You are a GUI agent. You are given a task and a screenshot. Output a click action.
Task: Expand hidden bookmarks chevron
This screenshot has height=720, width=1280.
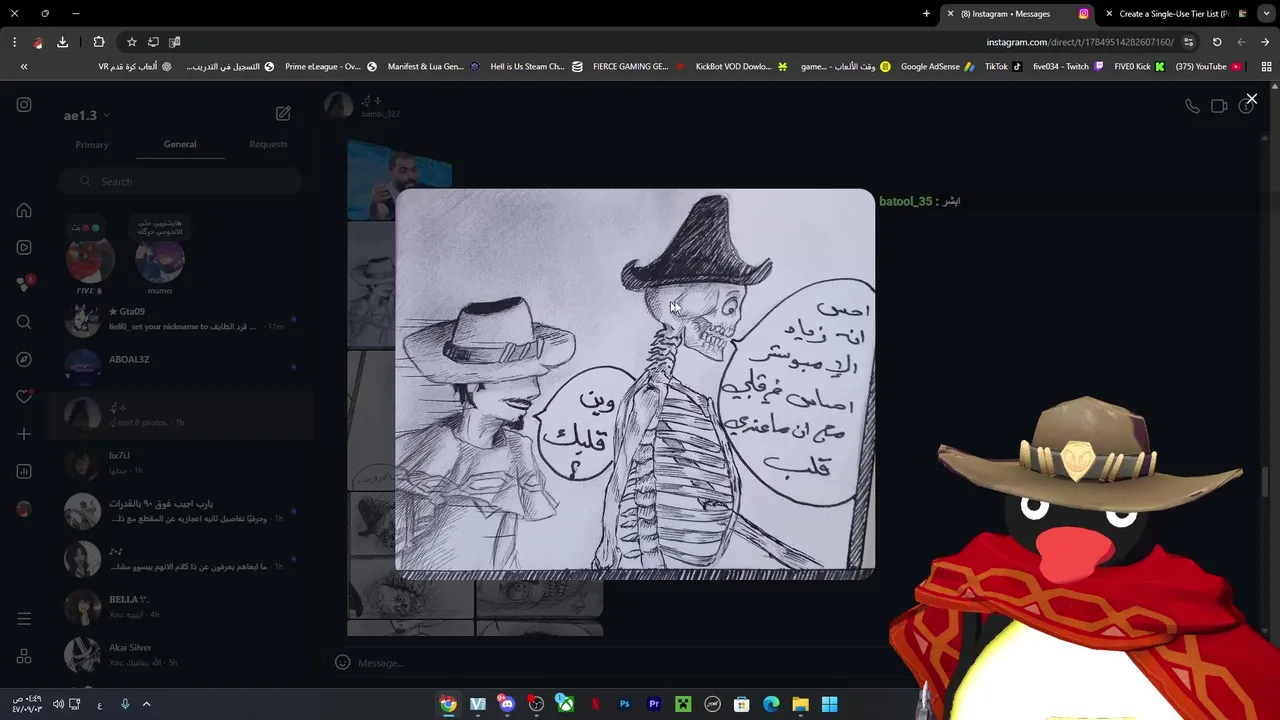(x=24, y=66)
